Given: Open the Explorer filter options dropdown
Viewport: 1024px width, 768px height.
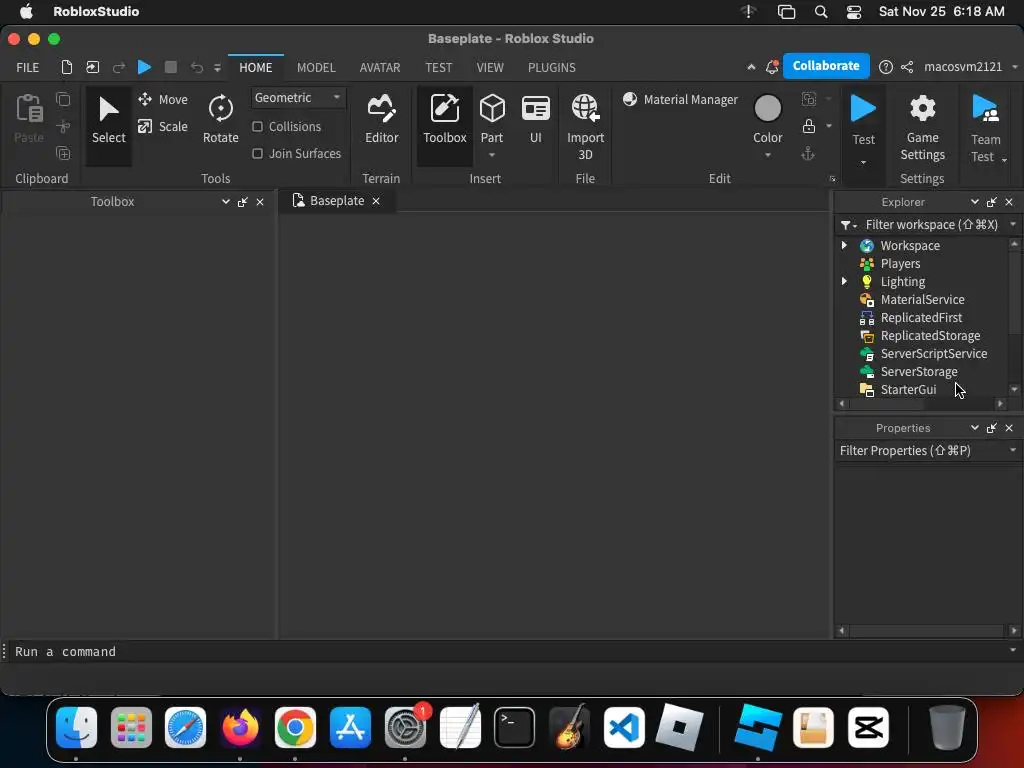Looking at the screenshot, I should 848,225.
